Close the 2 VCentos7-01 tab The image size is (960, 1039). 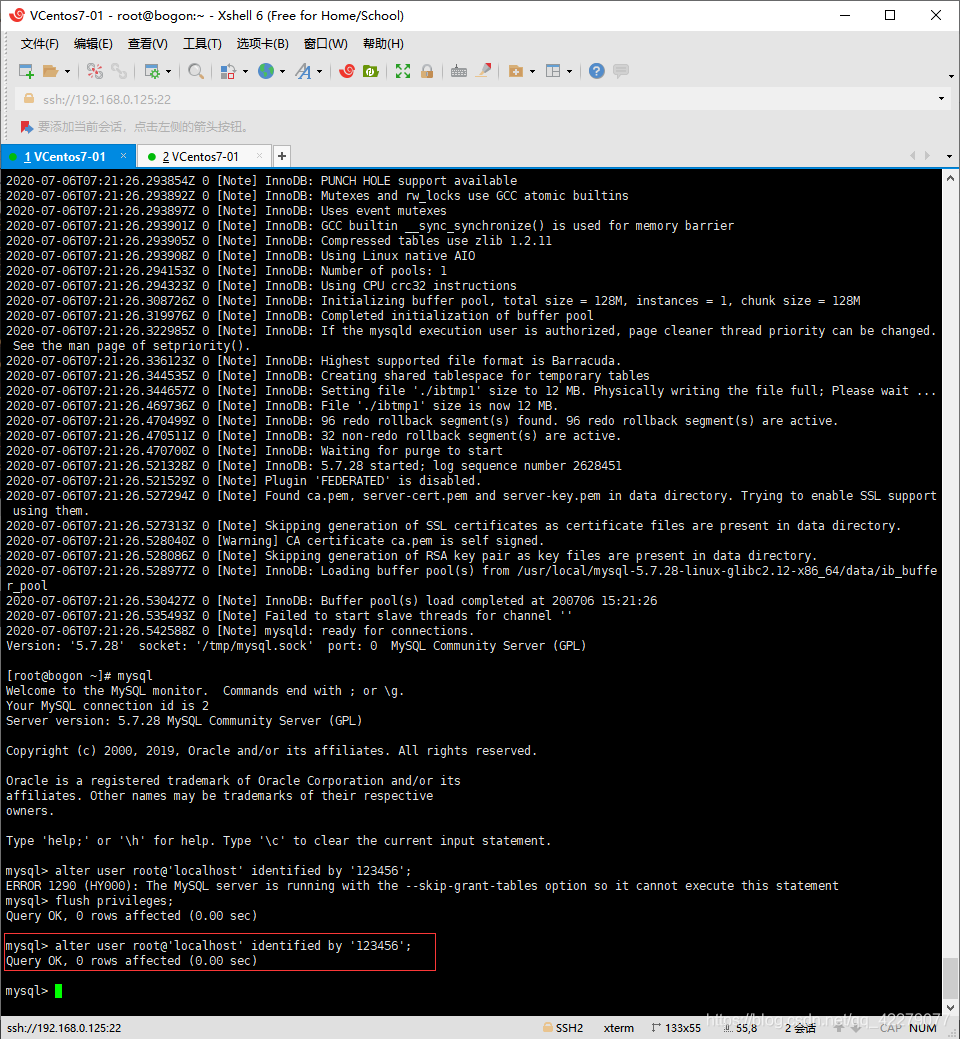click(x=259, y=156)
